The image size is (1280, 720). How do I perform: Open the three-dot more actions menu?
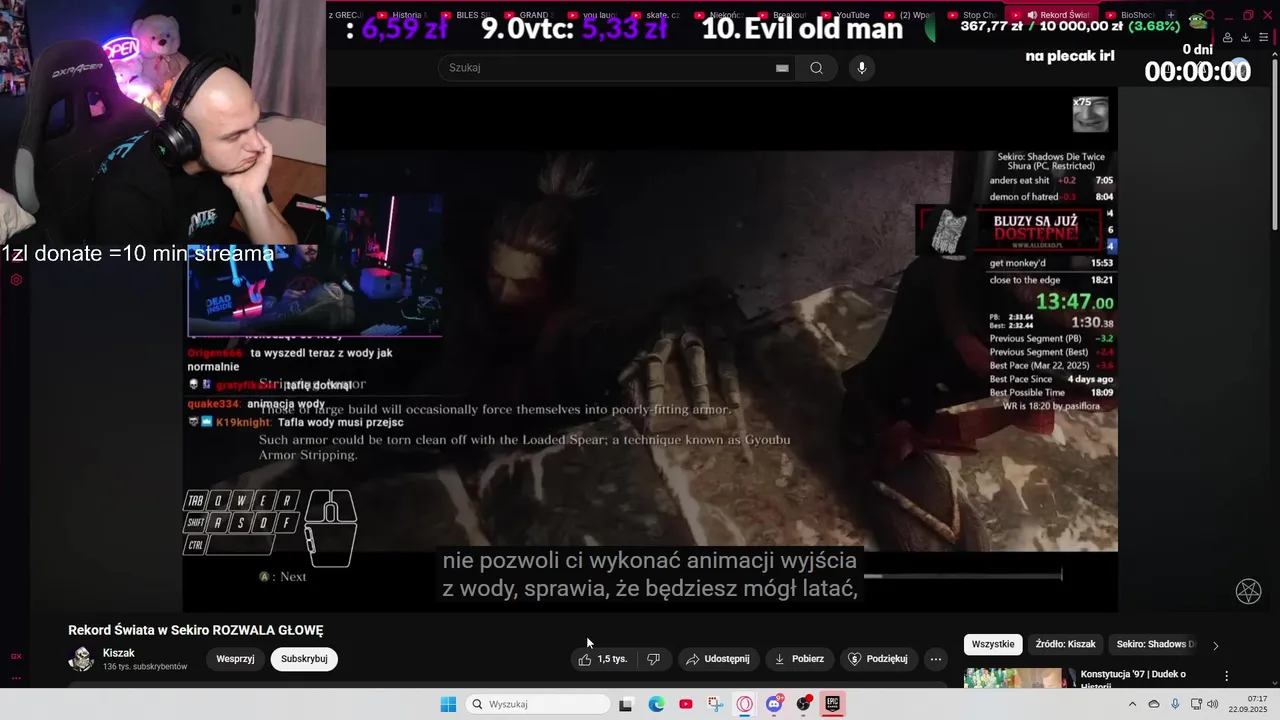pos(935,659)
